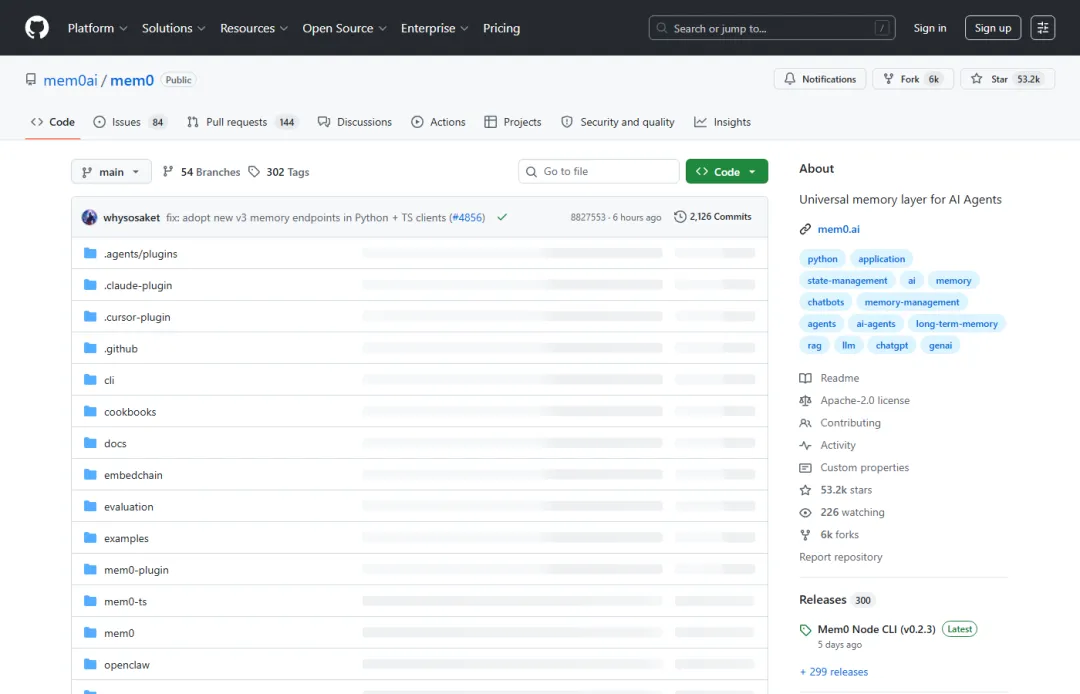Viewport: 1080px width, 694px height.
Task: Click the mem0-ts folder icon
Action: pos(90,601)
